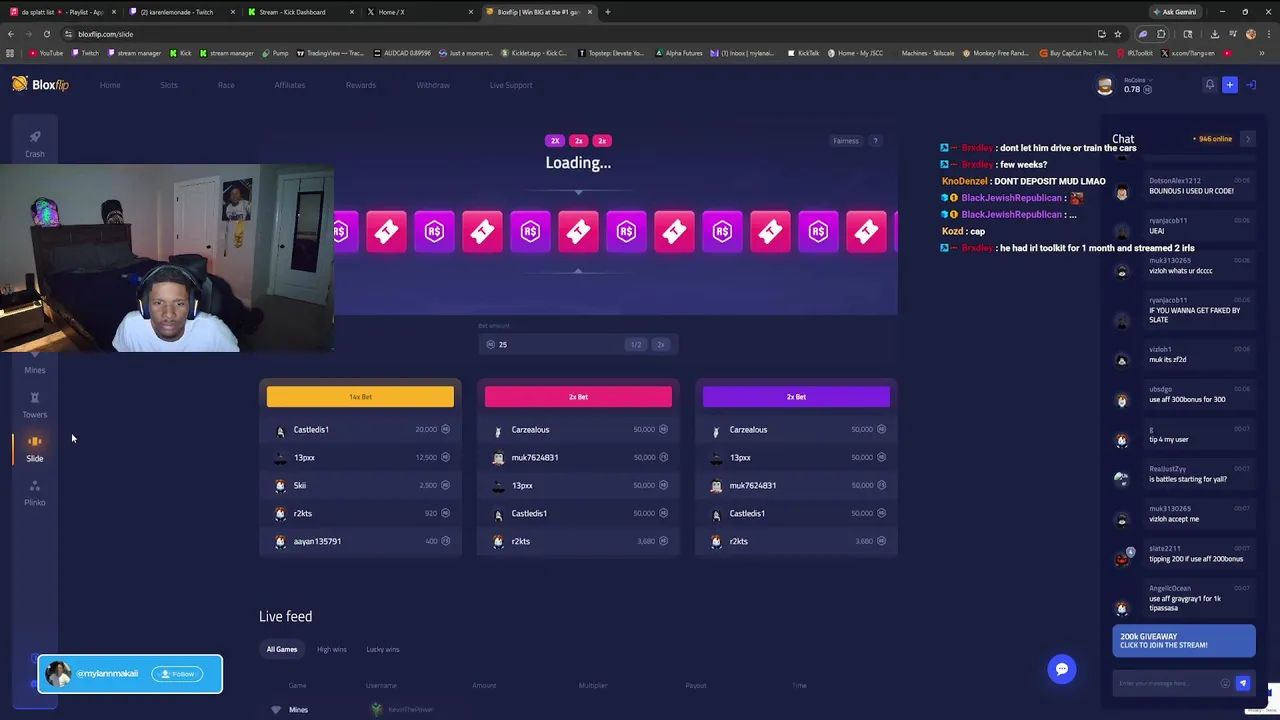Open TradingView bookmark
The height and width of the screenshot is (720, 1280).
pyautogui.click(x=330, y=53)
